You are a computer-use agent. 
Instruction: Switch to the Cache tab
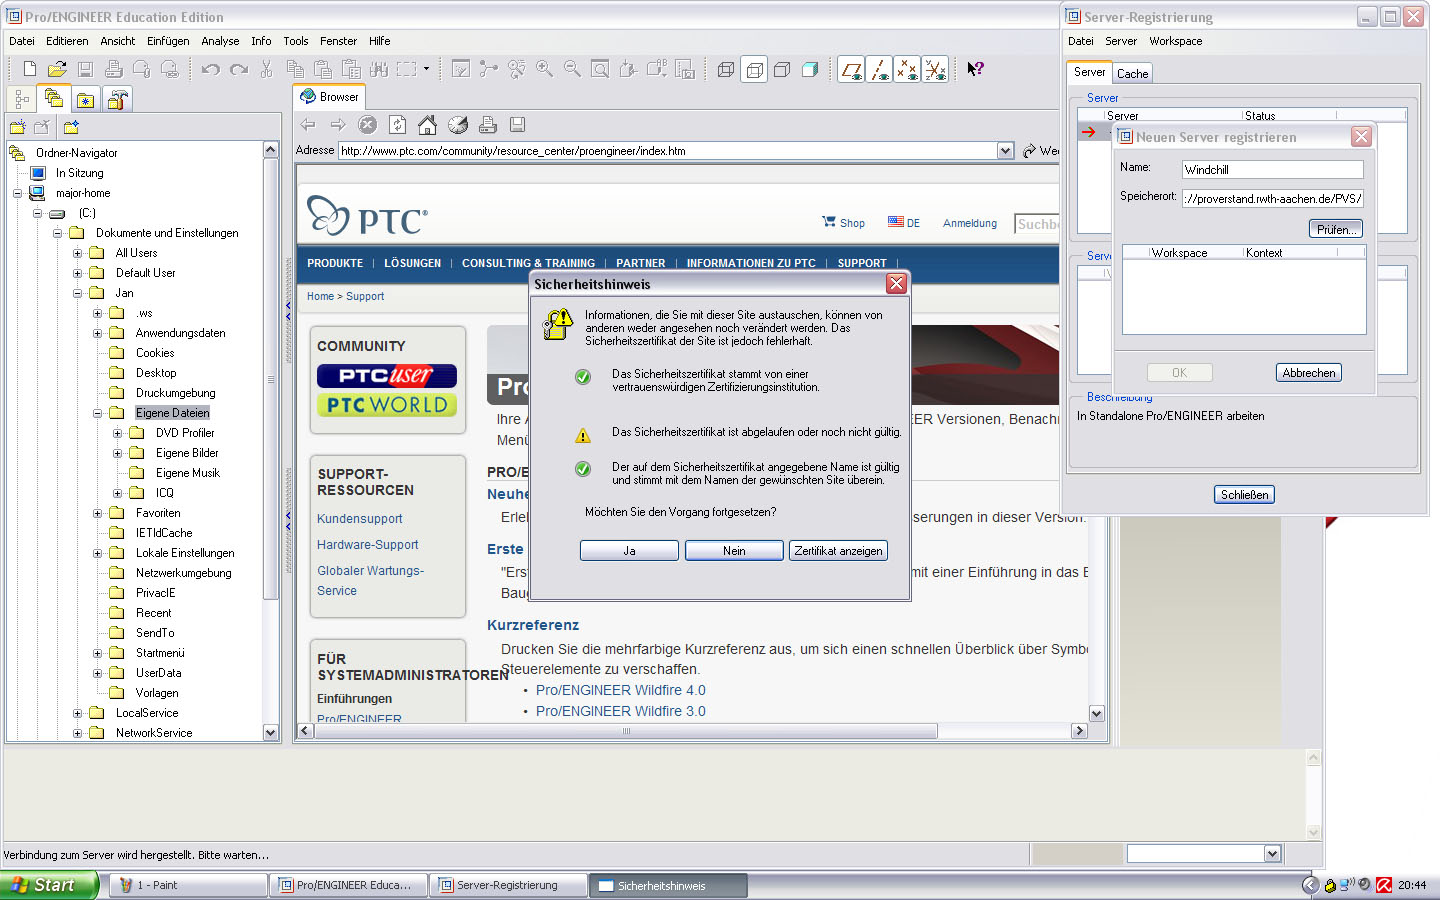pos(1132,74)
